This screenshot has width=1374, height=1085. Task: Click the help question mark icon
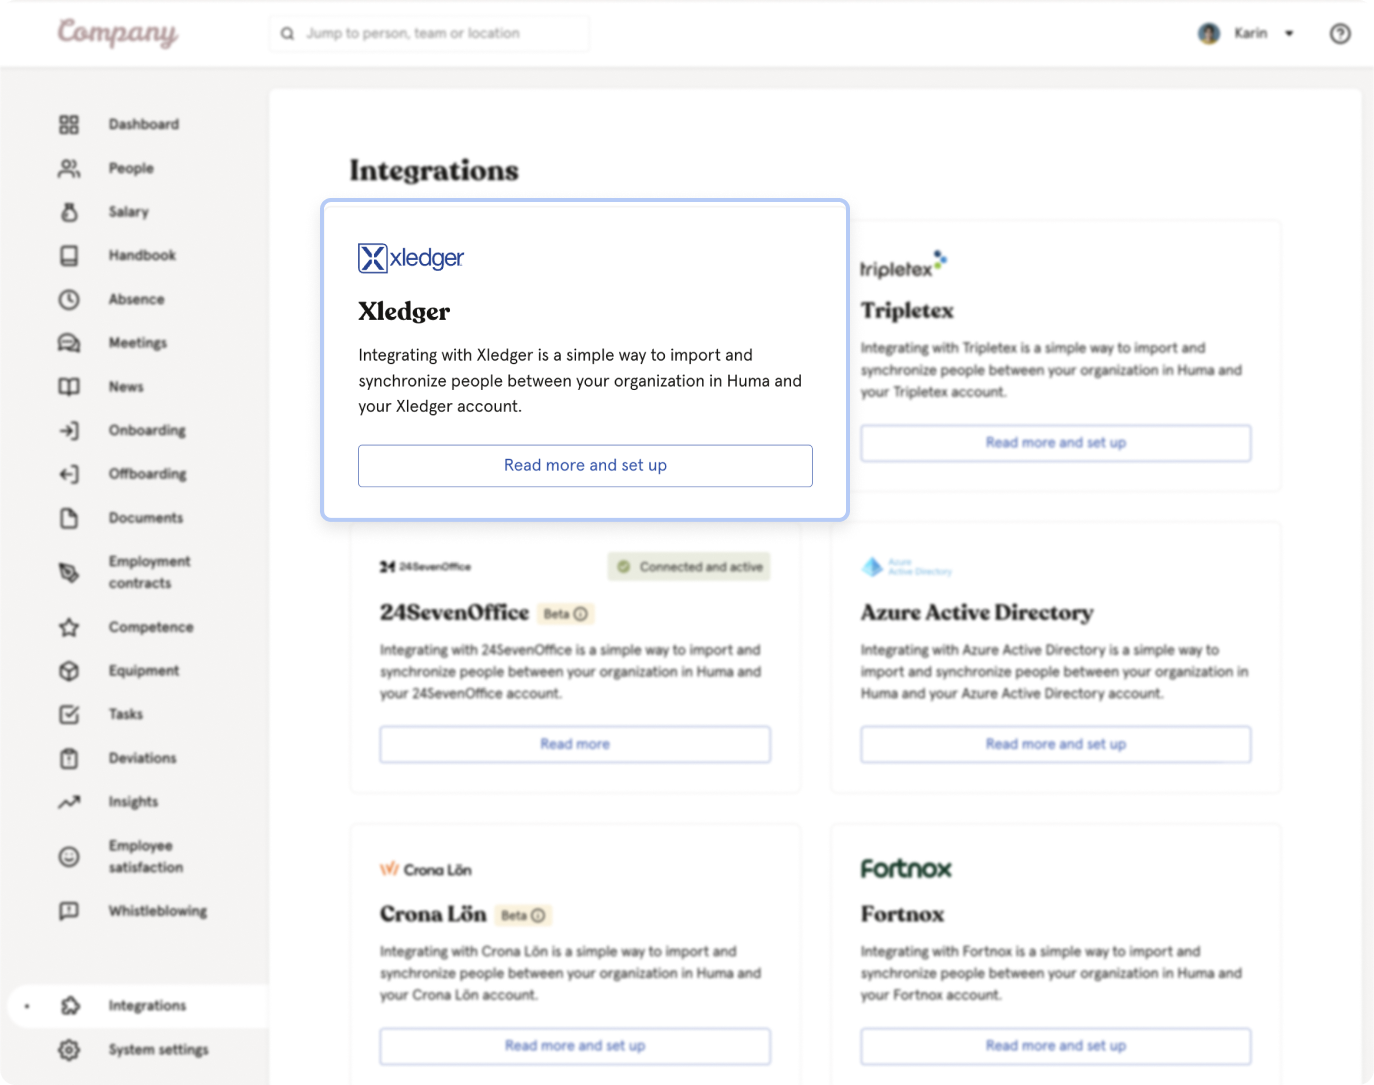[1340, 34]
